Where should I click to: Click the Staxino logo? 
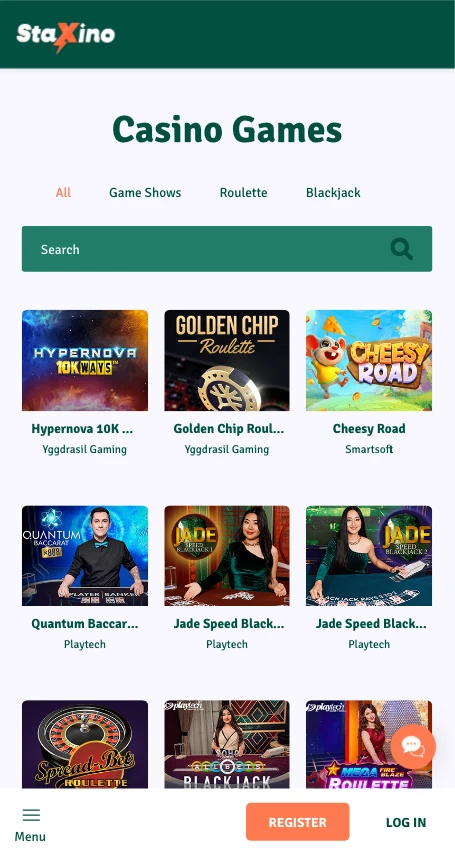pos(65,36)
